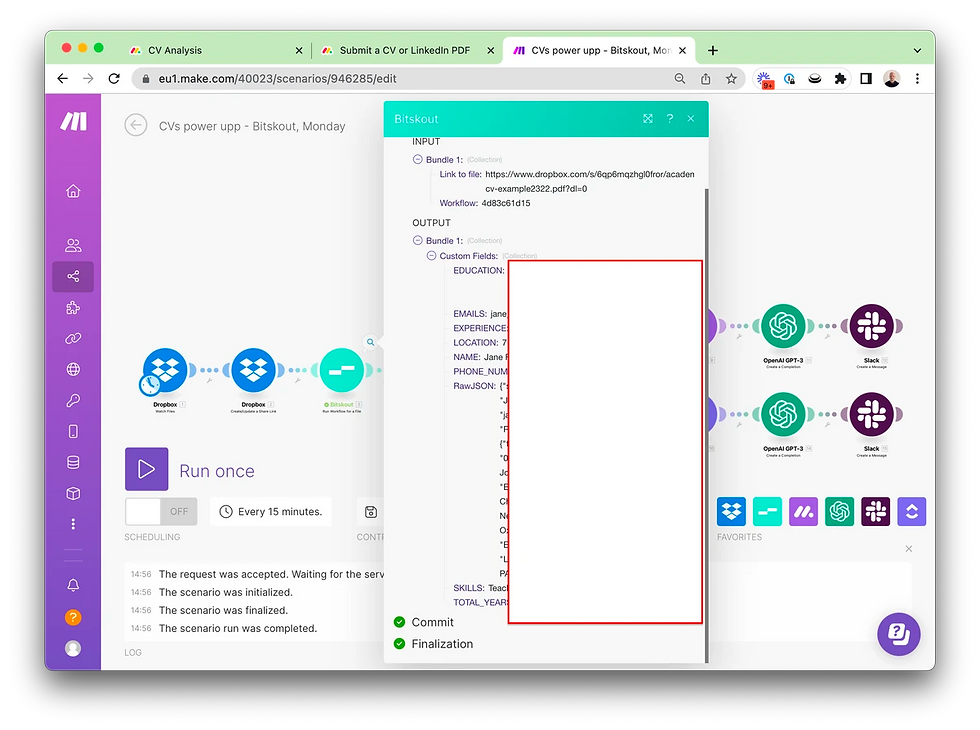Select the lower Slack Create a Message module
Viewport: 980px width, 730px height.
(x=872, y=414)
